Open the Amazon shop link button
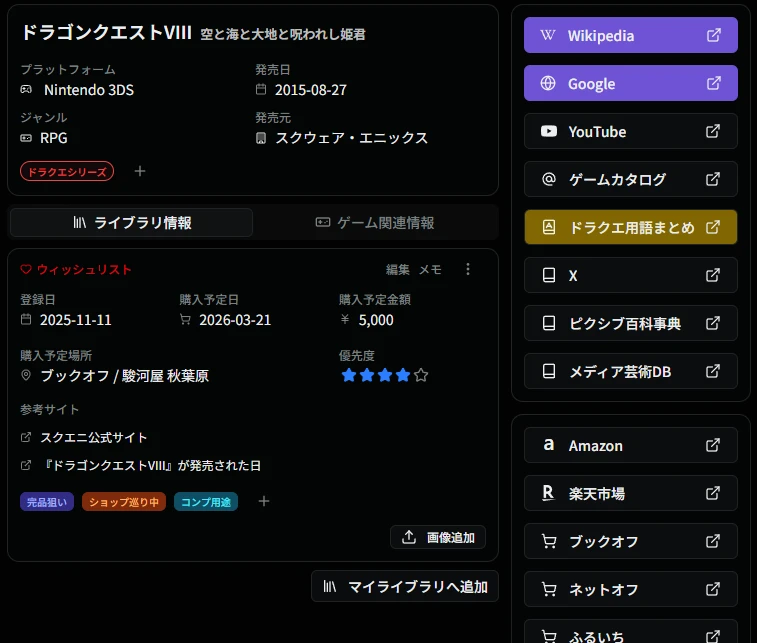 pos(631,445)
